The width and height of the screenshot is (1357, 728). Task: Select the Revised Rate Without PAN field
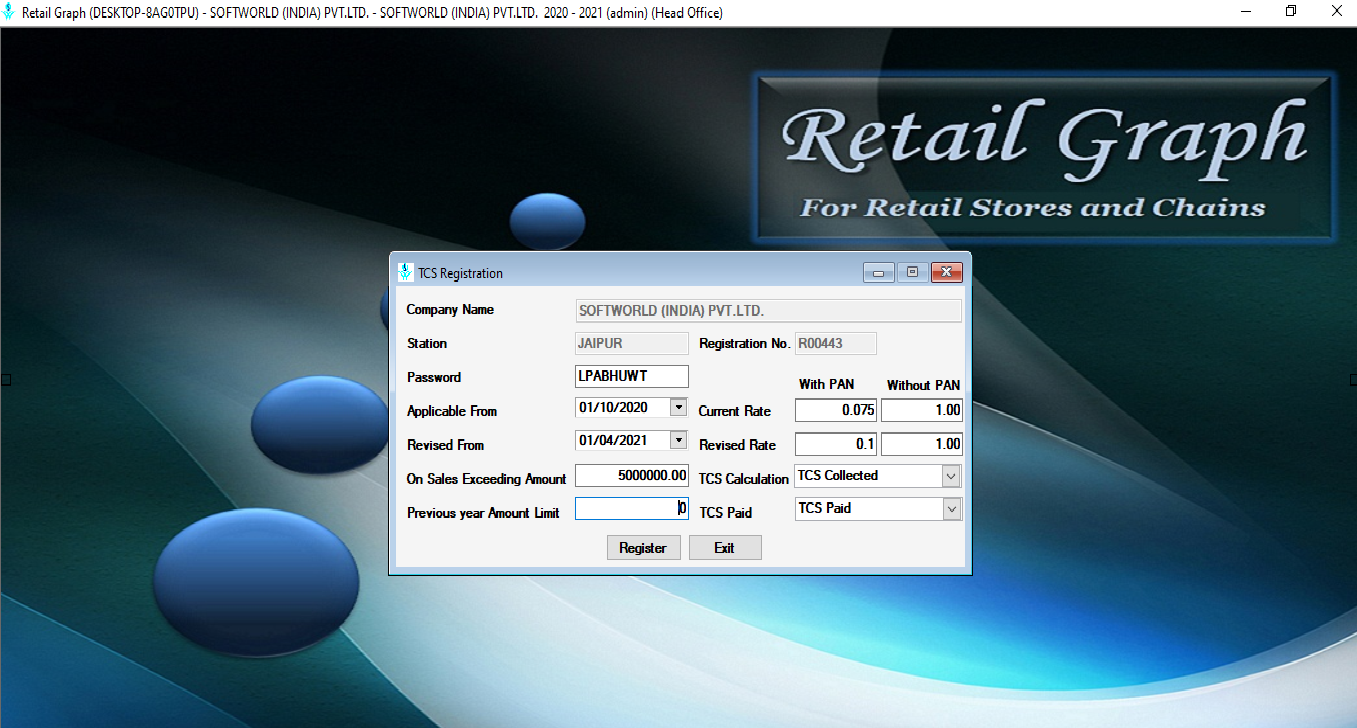click(x=922, y=444)
